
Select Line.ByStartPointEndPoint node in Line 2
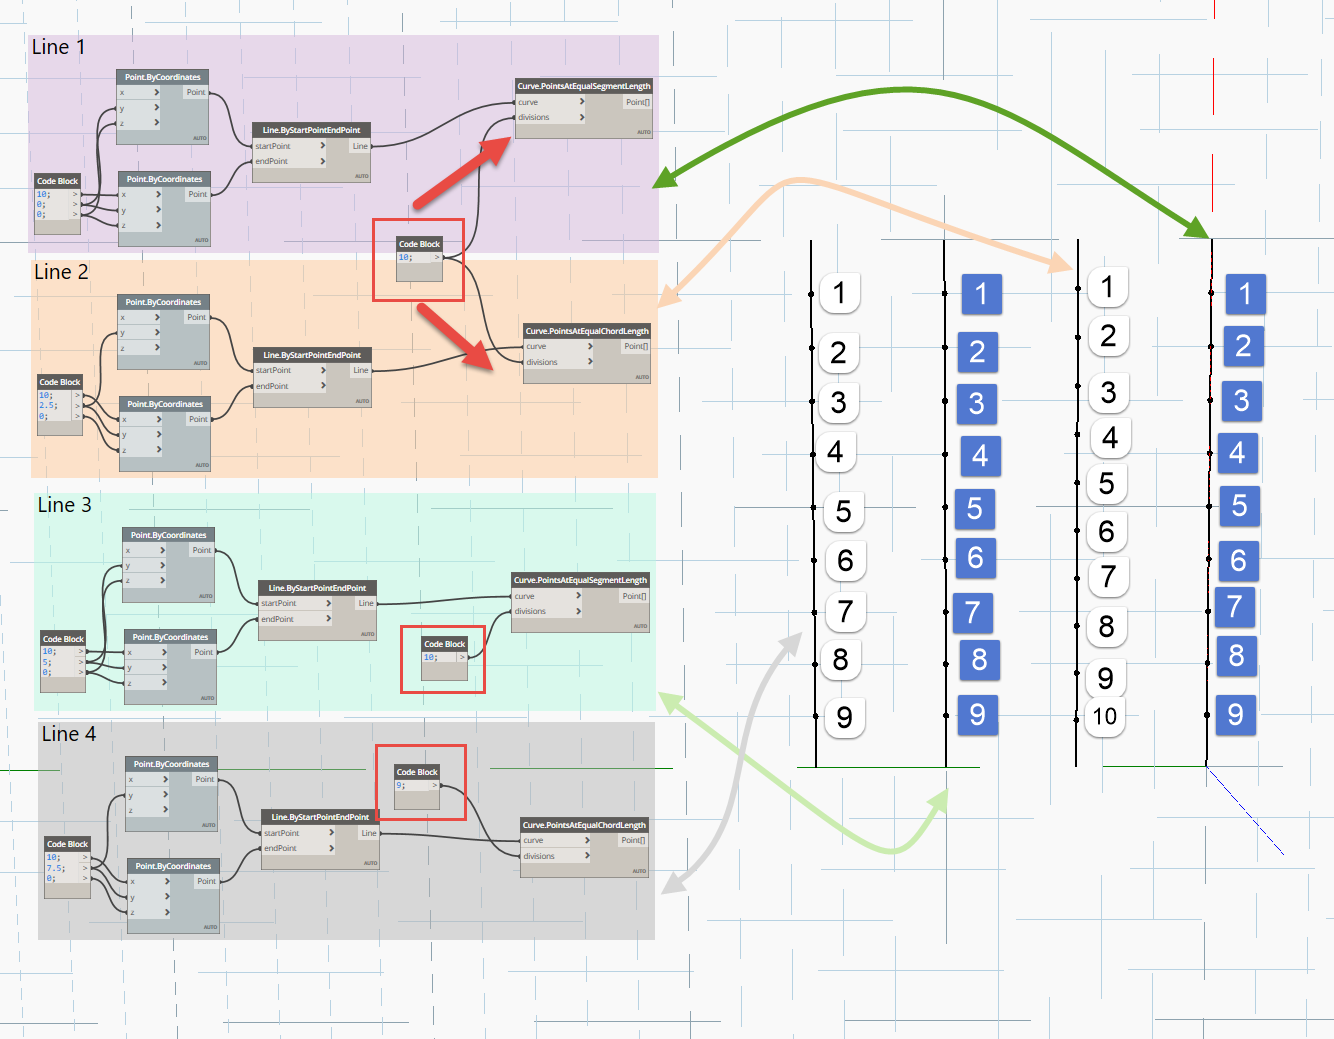311,354
